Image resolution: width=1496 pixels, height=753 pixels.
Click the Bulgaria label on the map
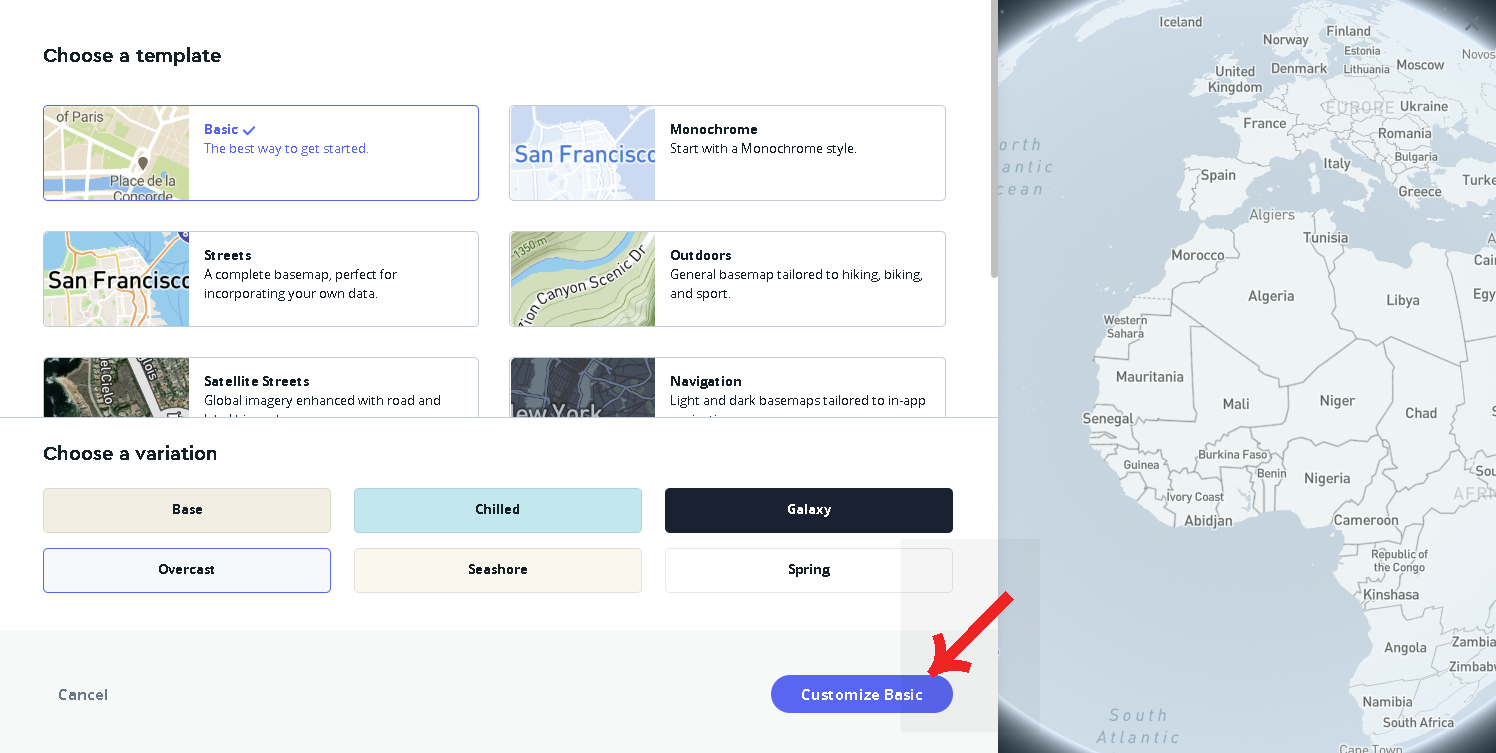click(1416, 157)
